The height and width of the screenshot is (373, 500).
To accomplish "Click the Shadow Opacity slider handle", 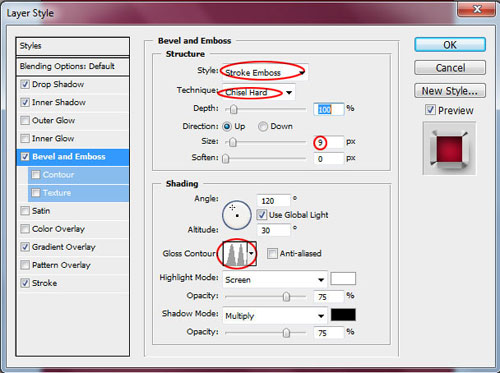I will coord(286,333).
